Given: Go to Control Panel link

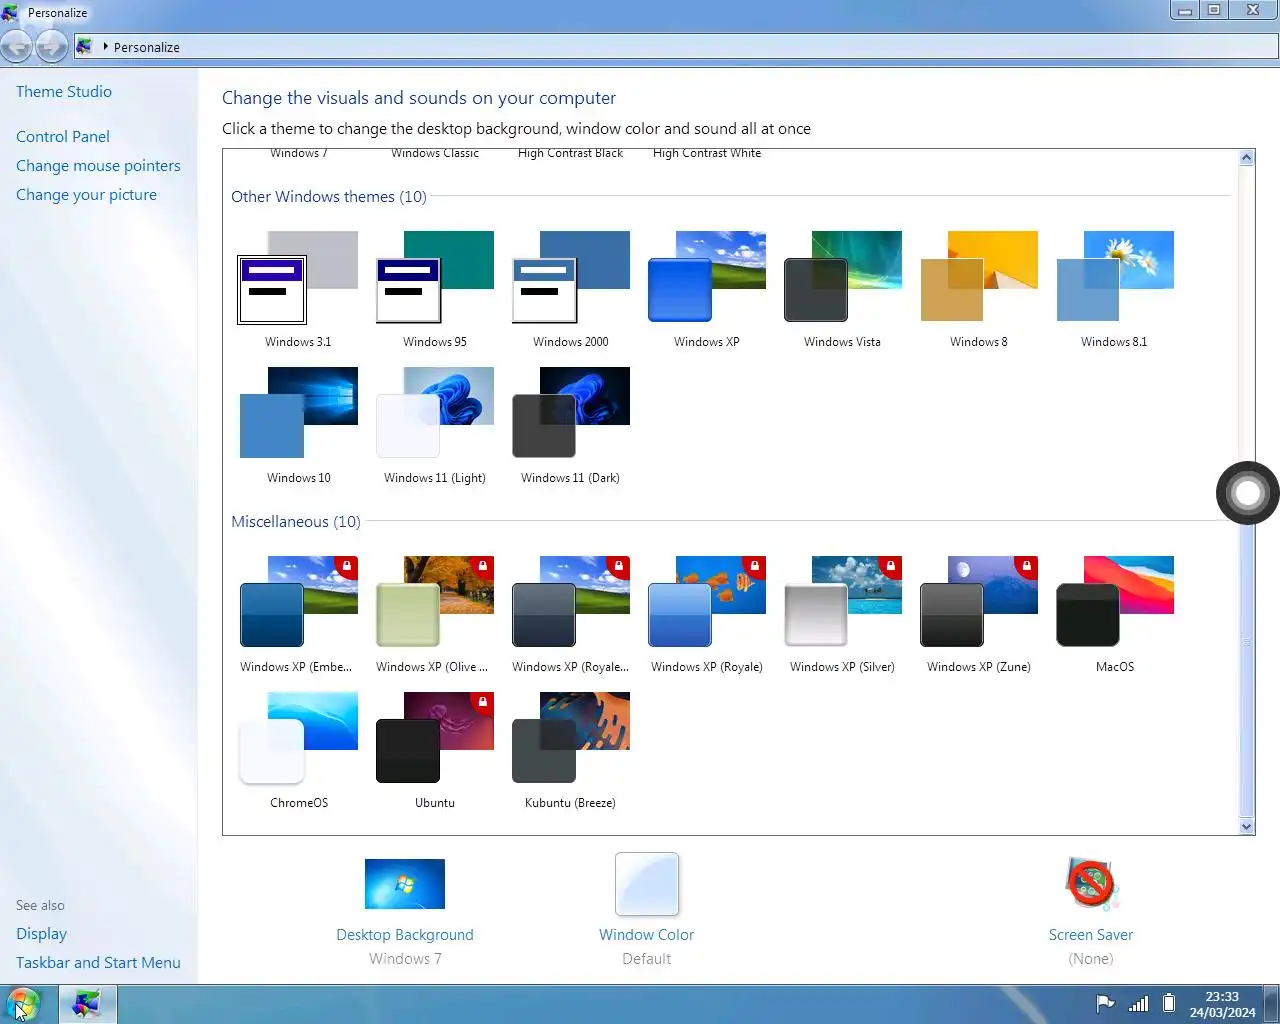Looking at the screenshot, I should [x=63, y=136].
